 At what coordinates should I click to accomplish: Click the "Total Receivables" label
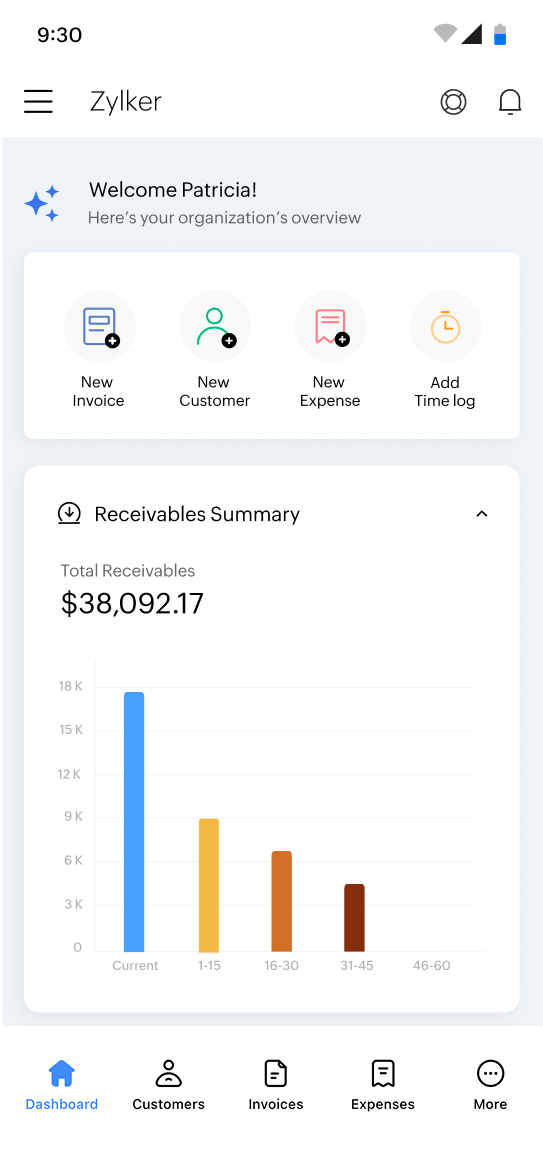(128, 571)
